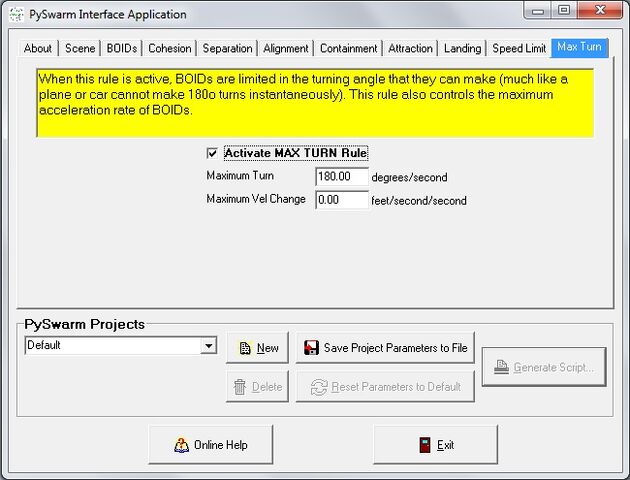
Task: Select the Max Turn tab
Action: point(579,47)
